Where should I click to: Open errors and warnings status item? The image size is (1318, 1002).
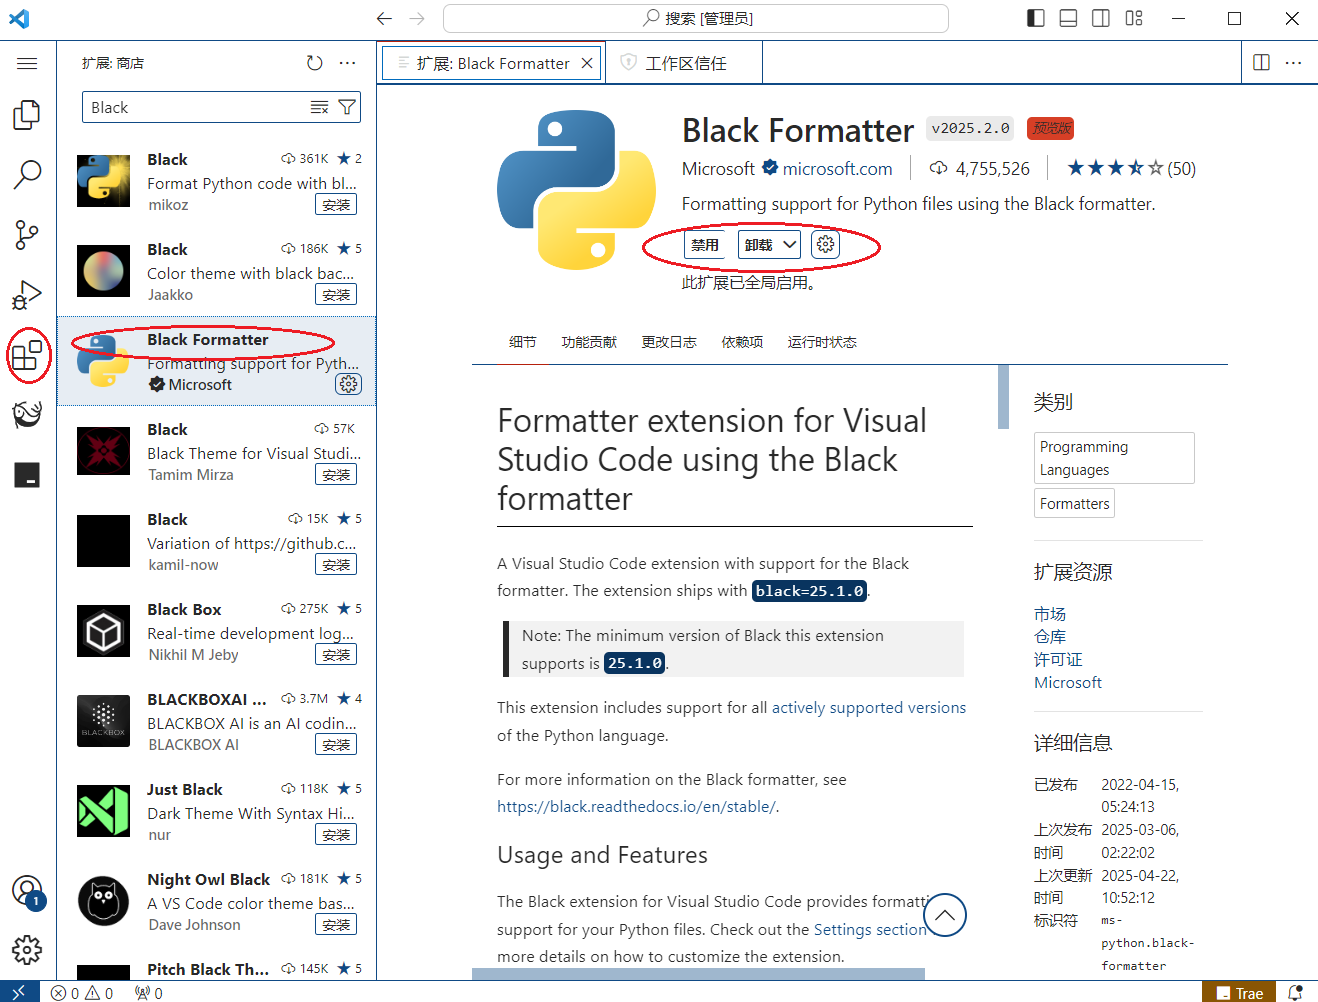(82, 993)
